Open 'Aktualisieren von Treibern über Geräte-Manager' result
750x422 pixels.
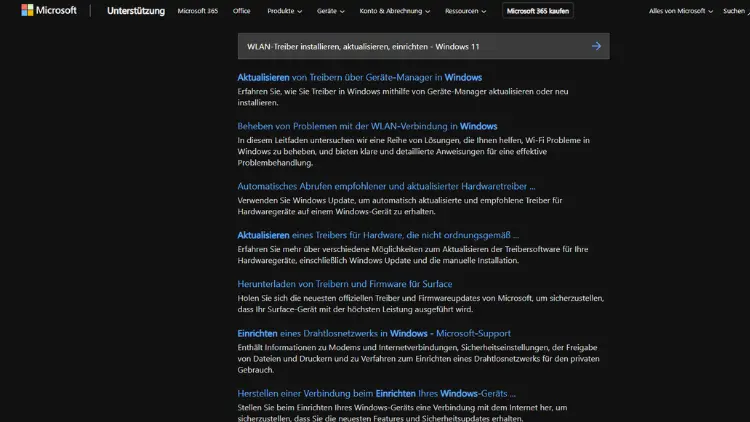click(x=360, y=77)
